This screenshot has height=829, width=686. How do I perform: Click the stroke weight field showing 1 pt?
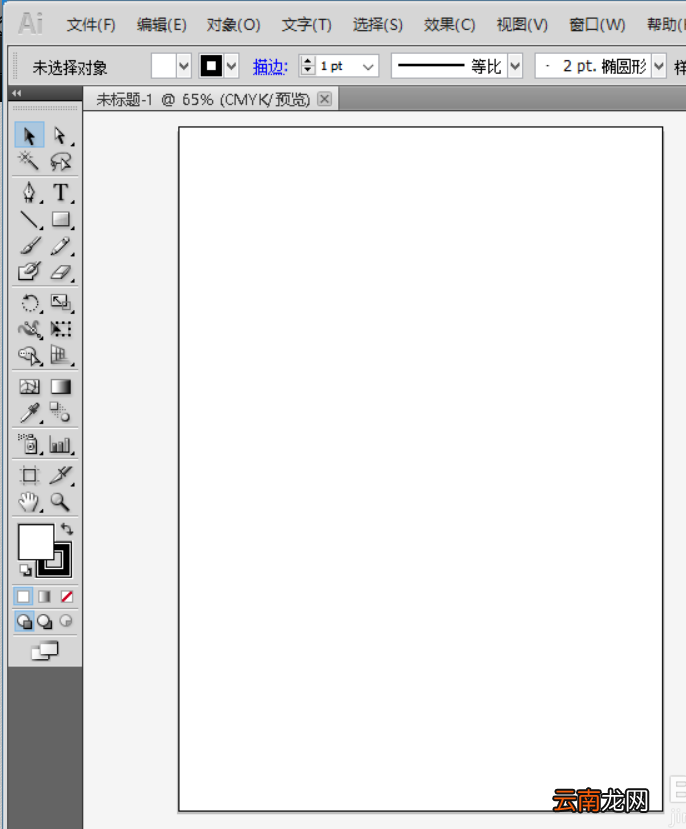(x=337, y=67)
